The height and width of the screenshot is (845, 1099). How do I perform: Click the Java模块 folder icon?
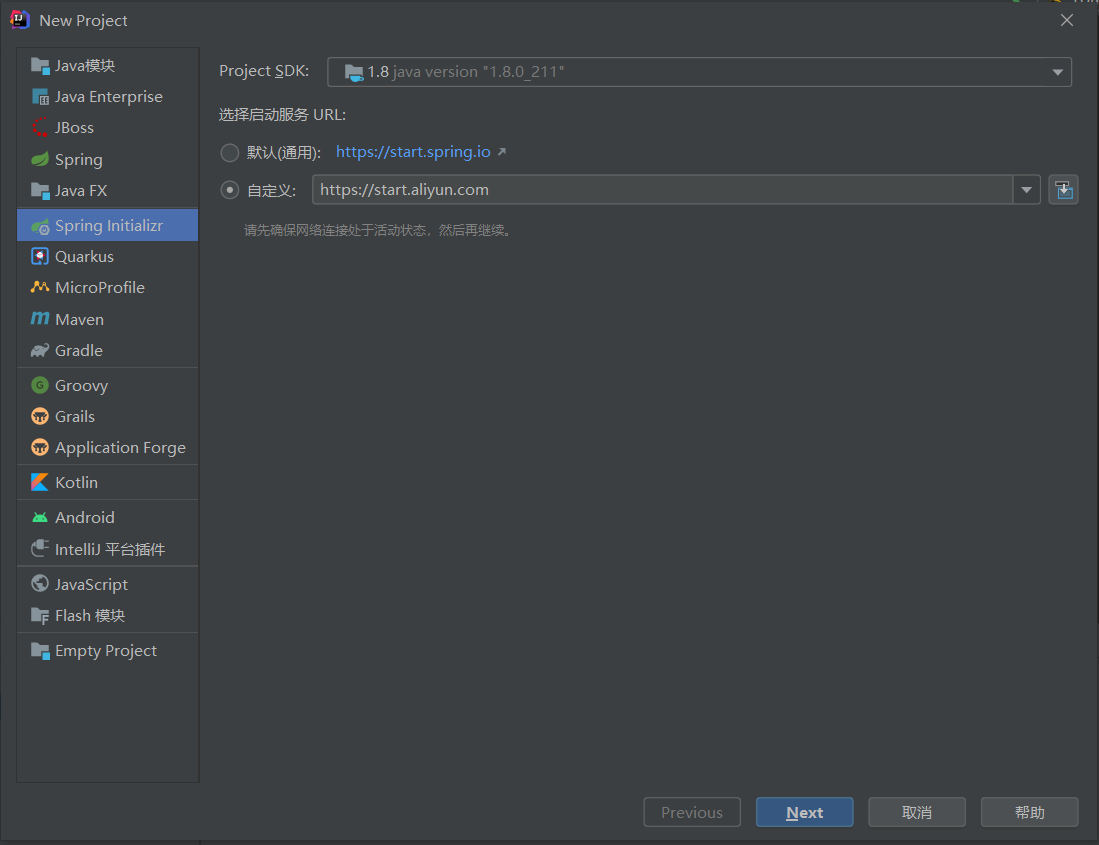pos(40,66)
